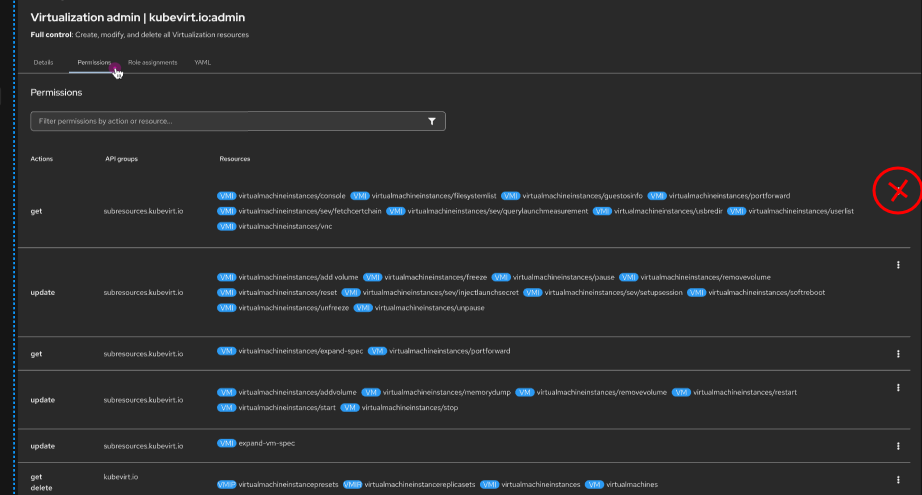Click the VMIP badge beside virtualmachineinstancepresets

(227, 484)
